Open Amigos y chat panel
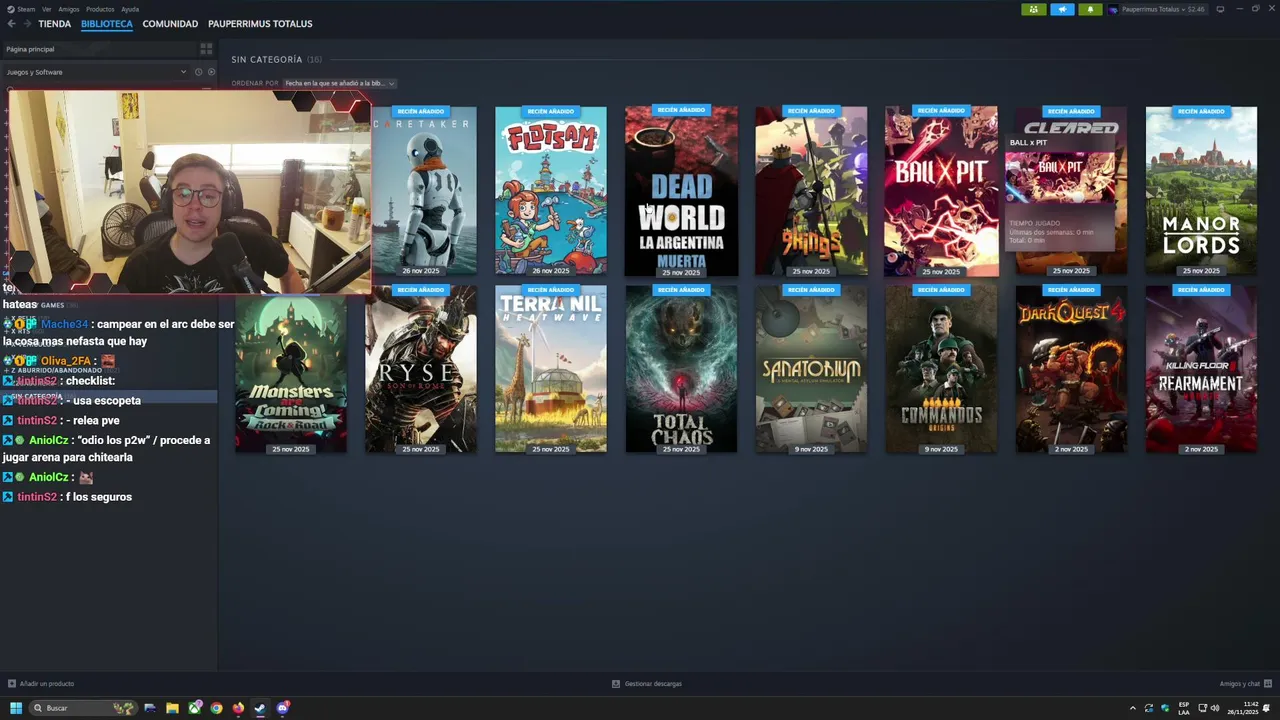 coord(1240,684)
